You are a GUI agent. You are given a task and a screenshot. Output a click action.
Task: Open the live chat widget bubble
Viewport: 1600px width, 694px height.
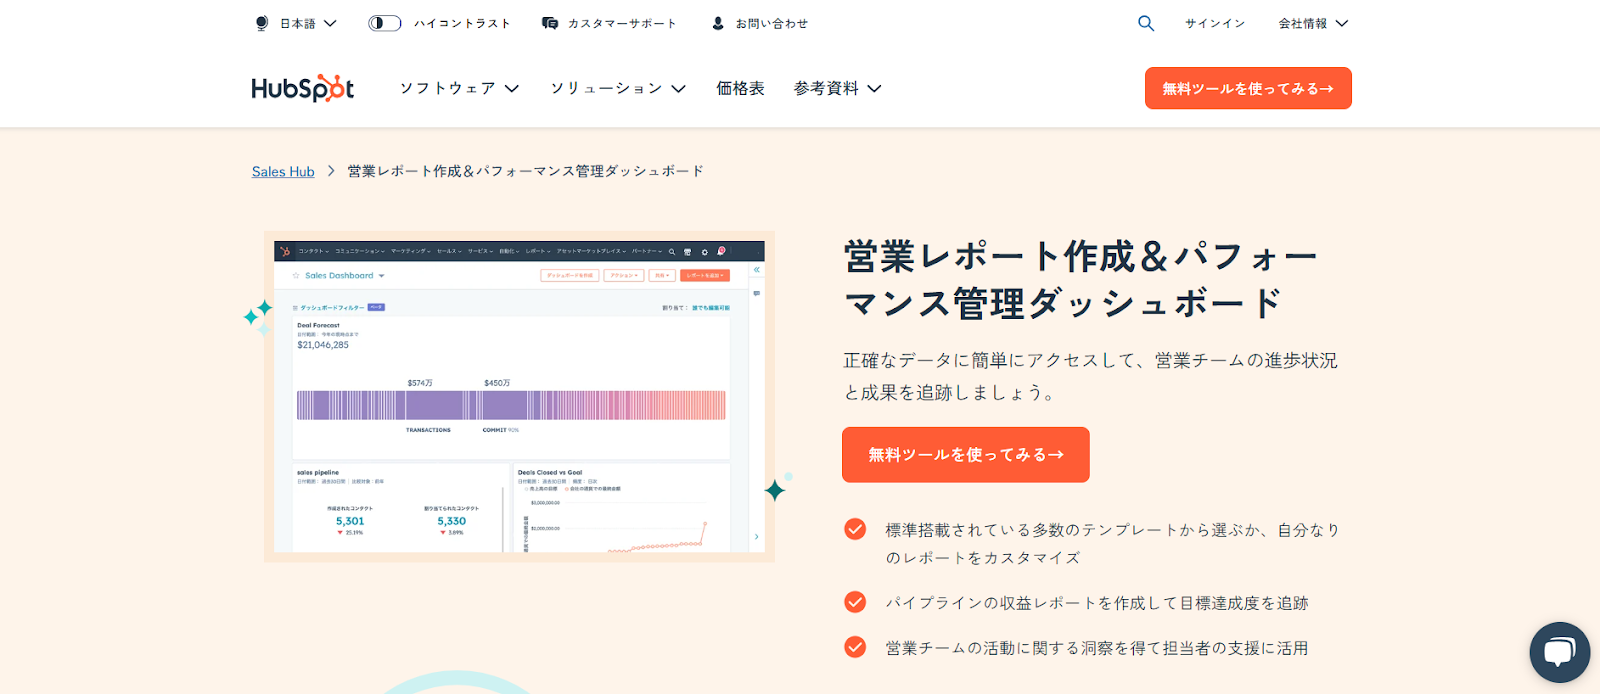pyautogui.click(x=1560, y=652)
